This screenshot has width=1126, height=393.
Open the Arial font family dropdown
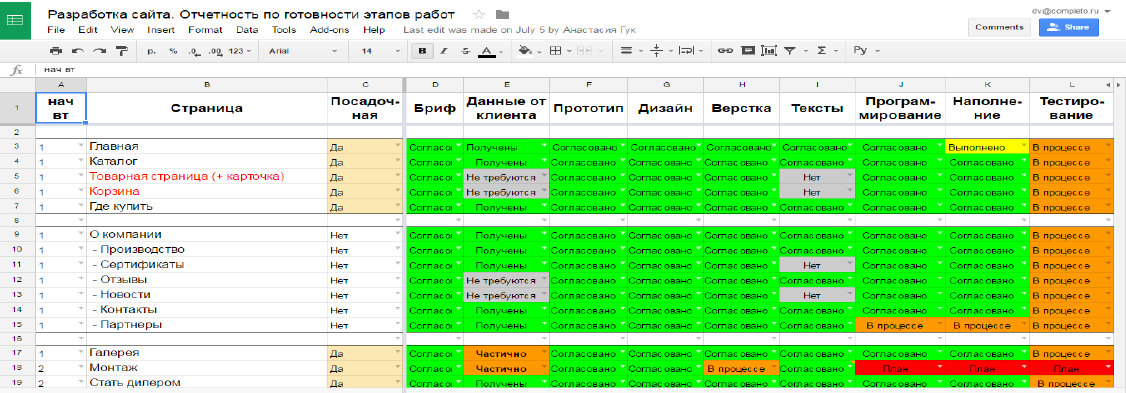point(302,51)
